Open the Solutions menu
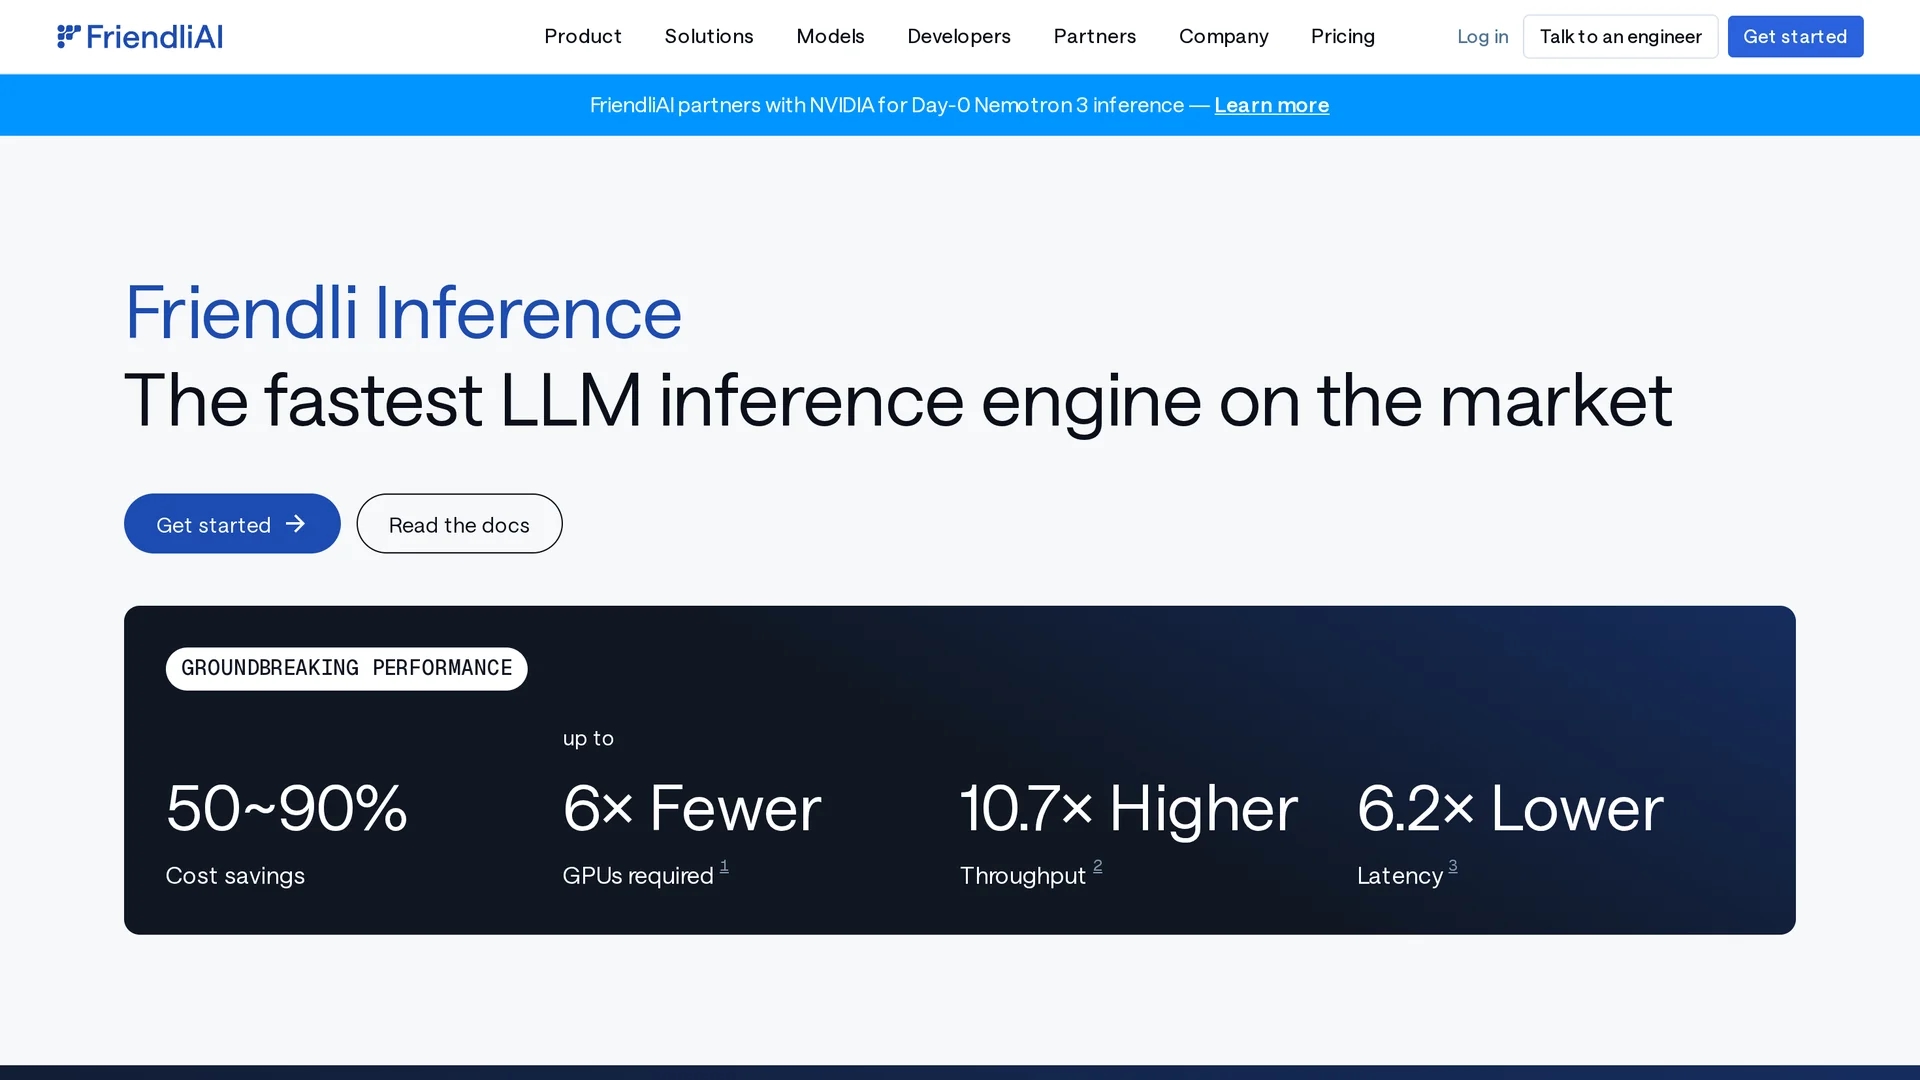Viewport: 1920px width, 1080px height. point(709,37)
